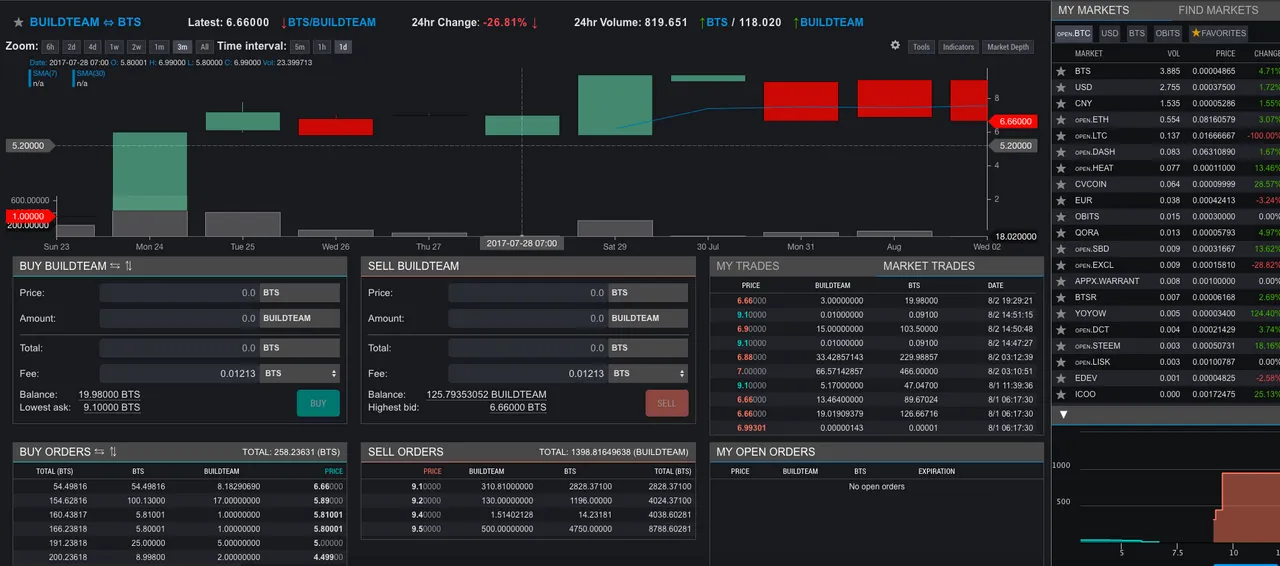
Task: Swap icon in BUY ORDERS header
Action: click(99, 452)
